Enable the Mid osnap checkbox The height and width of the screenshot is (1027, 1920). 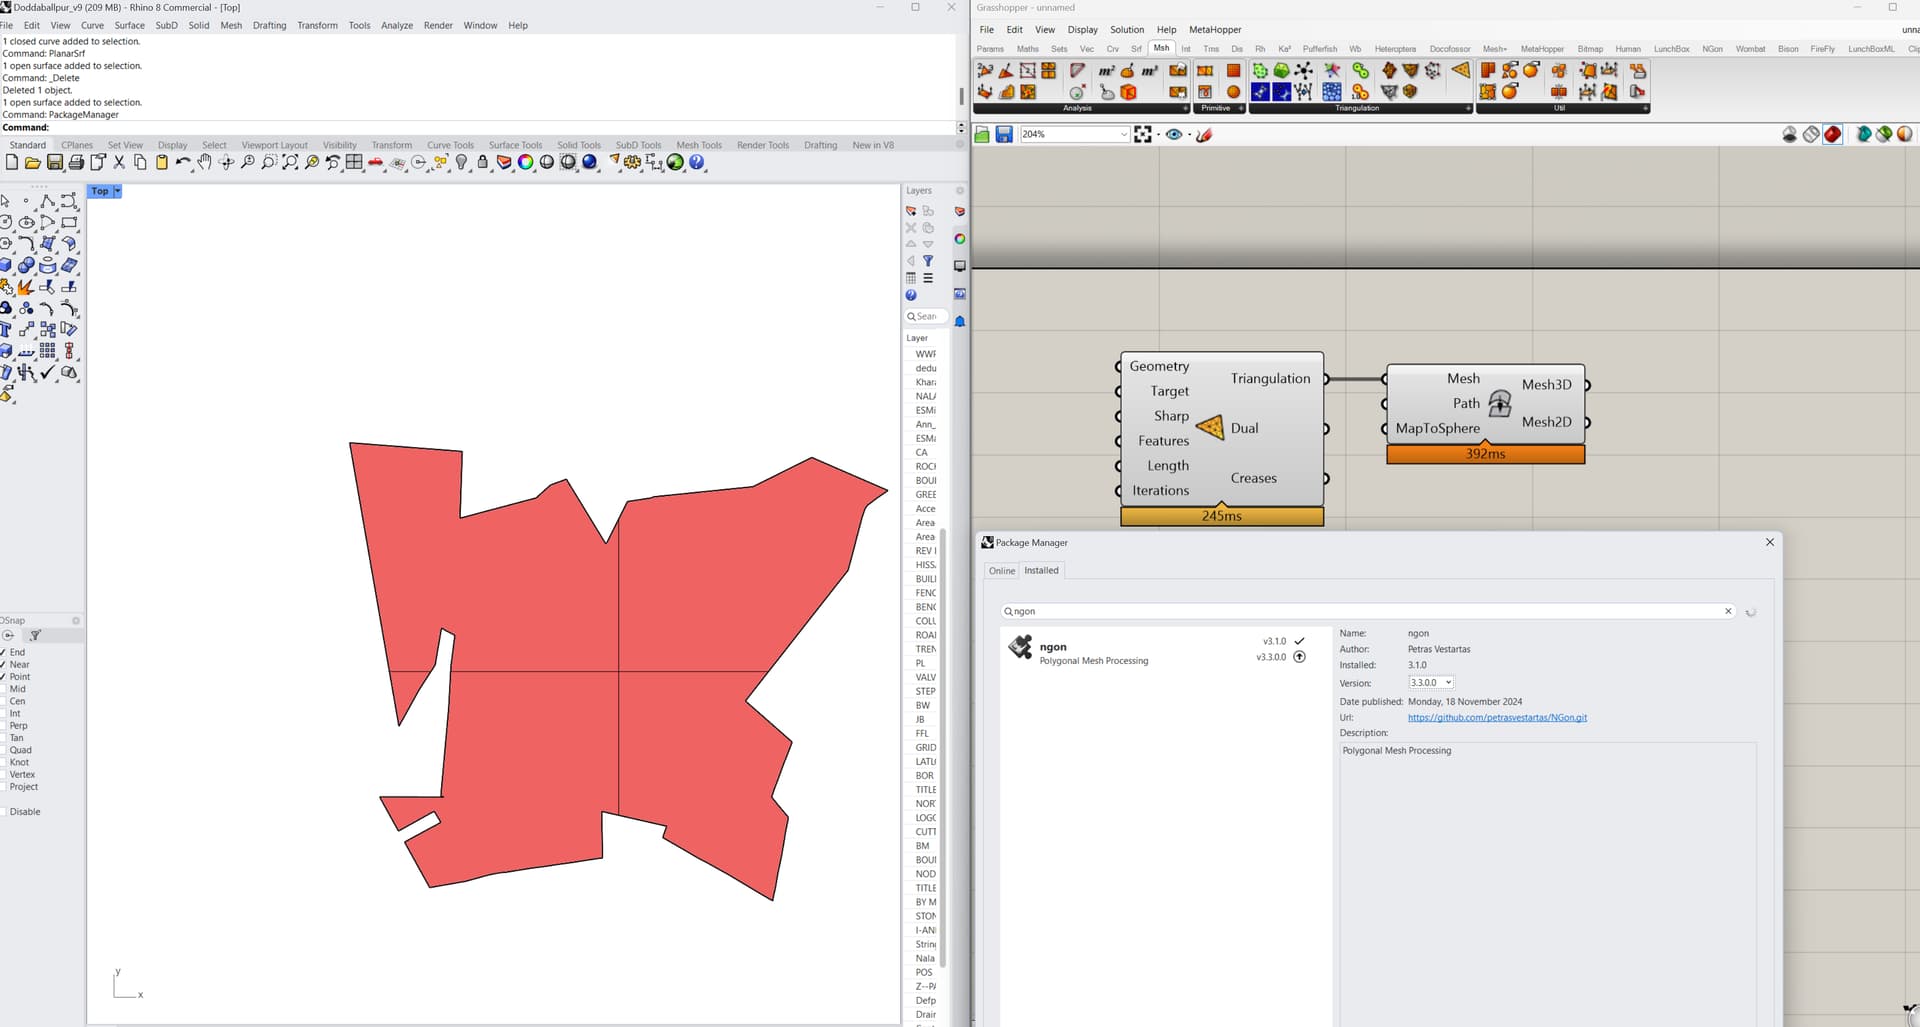click(3, 689)
